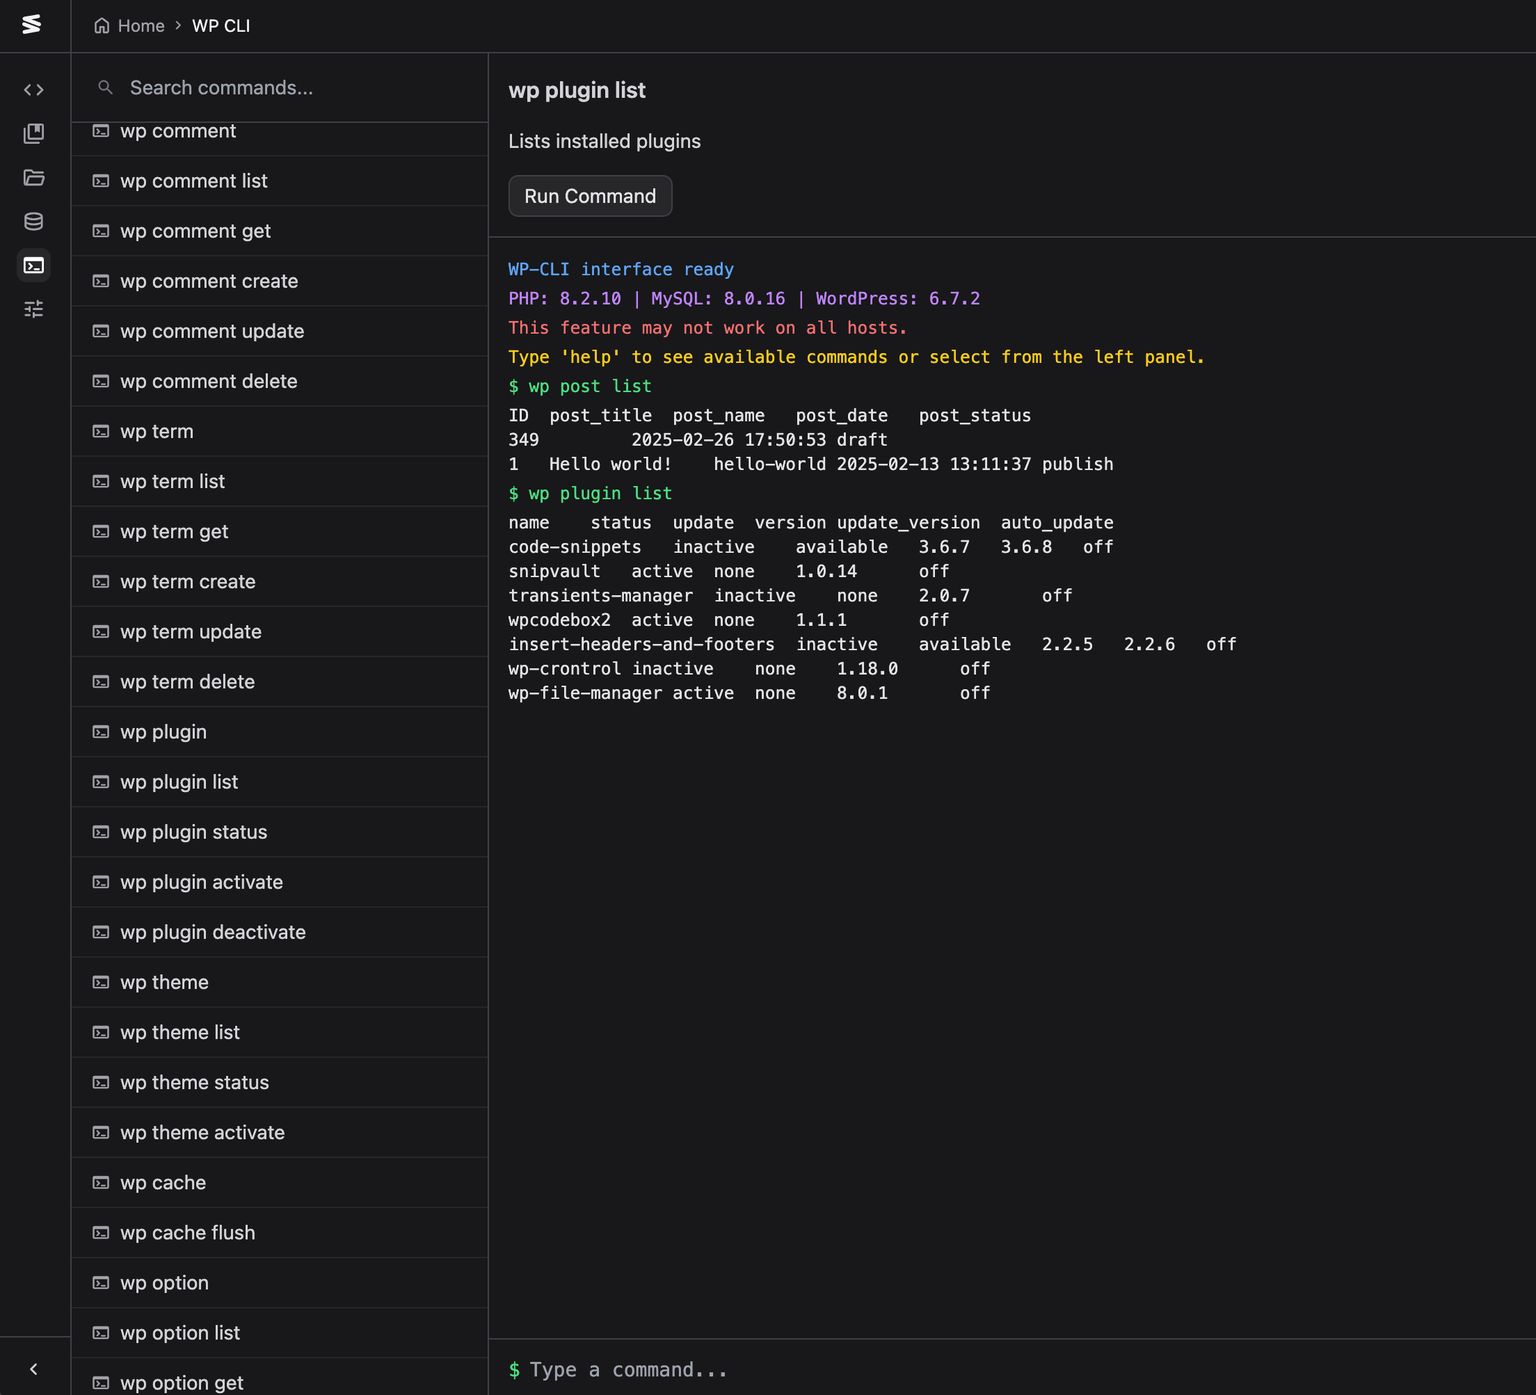Choose wp term get in panel
Screen dimensions: 1536x1395
pyautogui.click(x=280, y=531)
